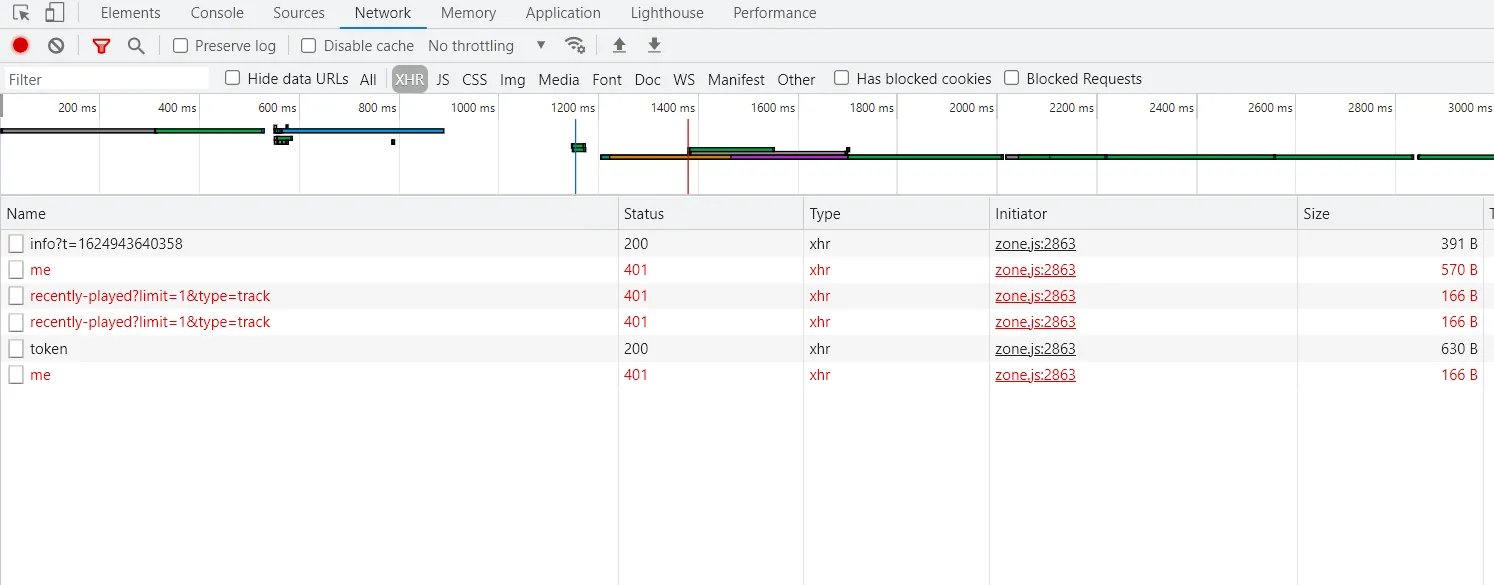Check the Disable cache option

coord(309,45)
